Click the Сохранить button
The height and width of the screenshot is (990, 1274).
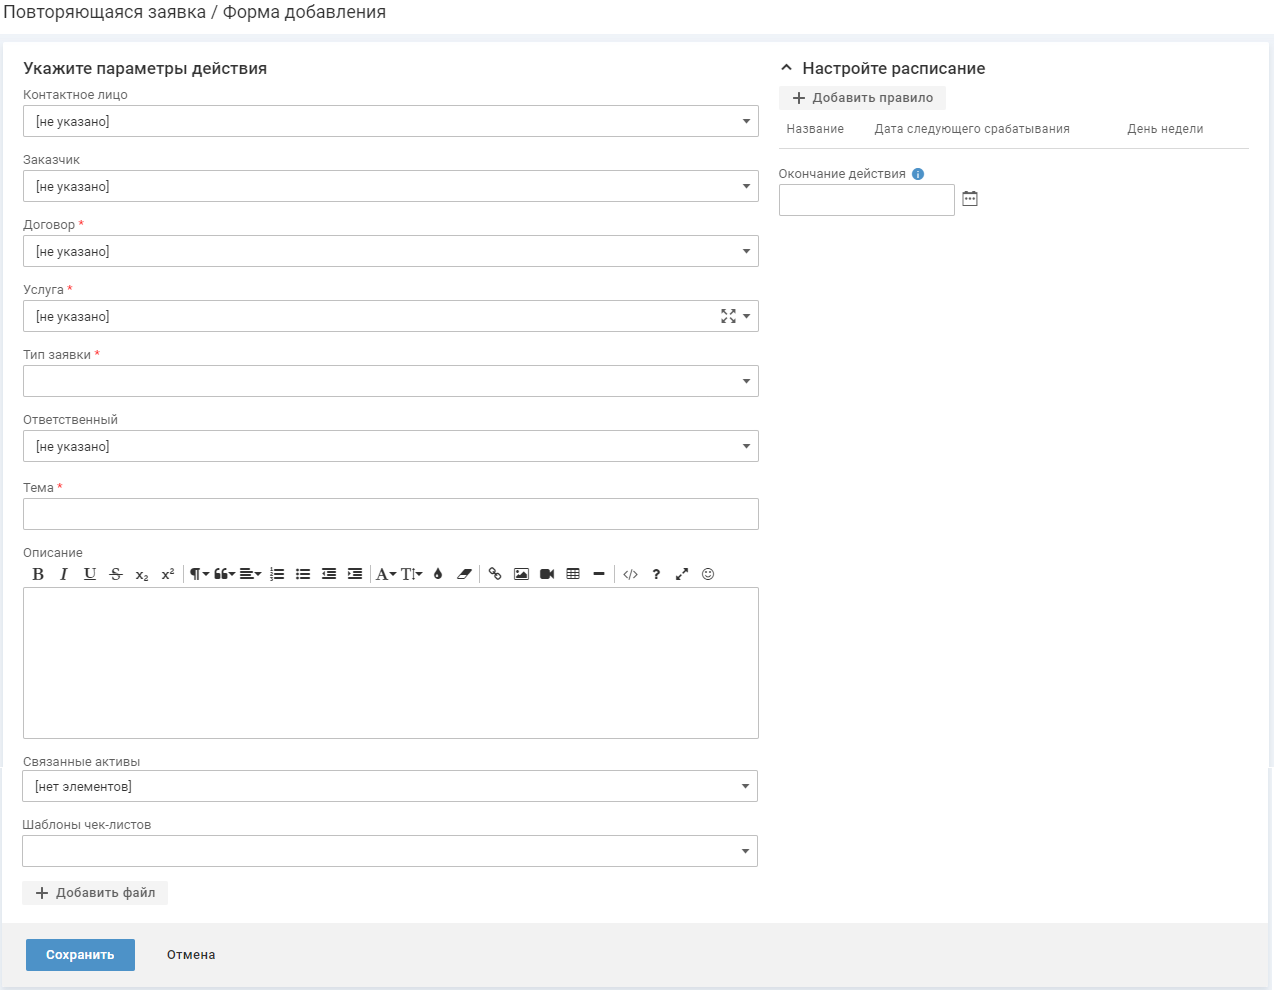[x=80, y=955]
